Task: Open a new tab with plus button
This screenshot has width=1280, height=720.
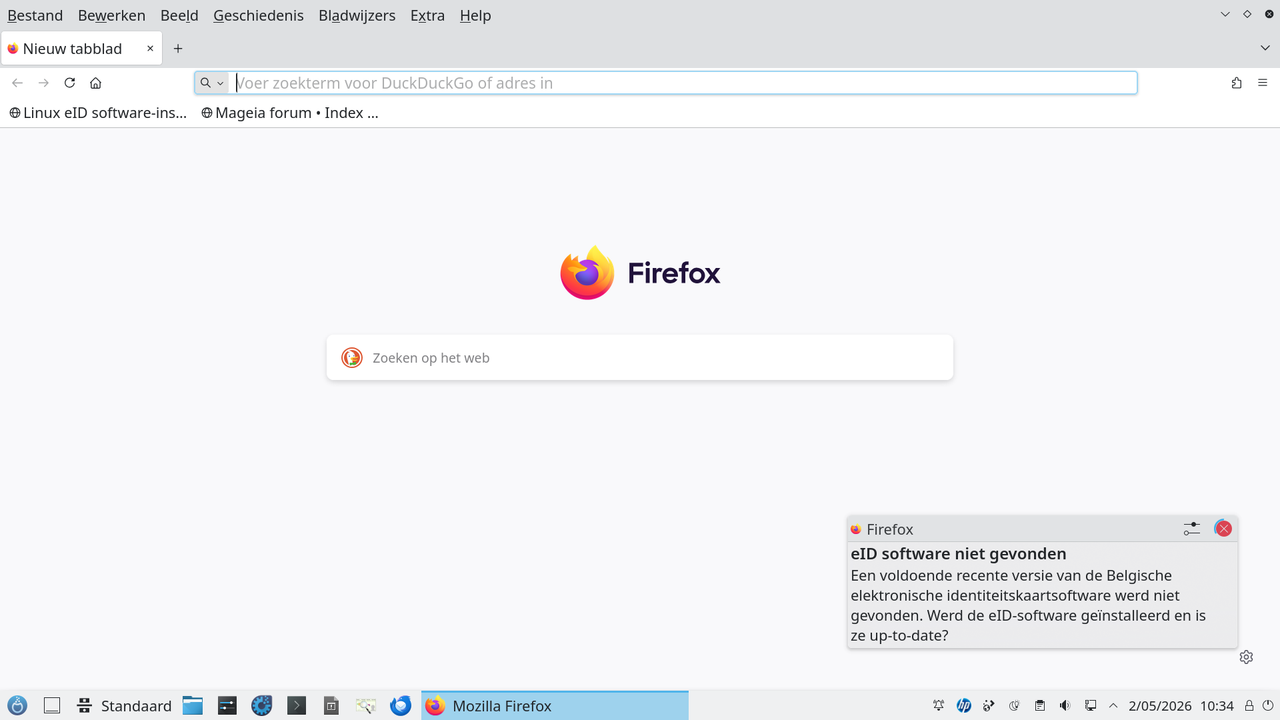Action: click(178, 48)
